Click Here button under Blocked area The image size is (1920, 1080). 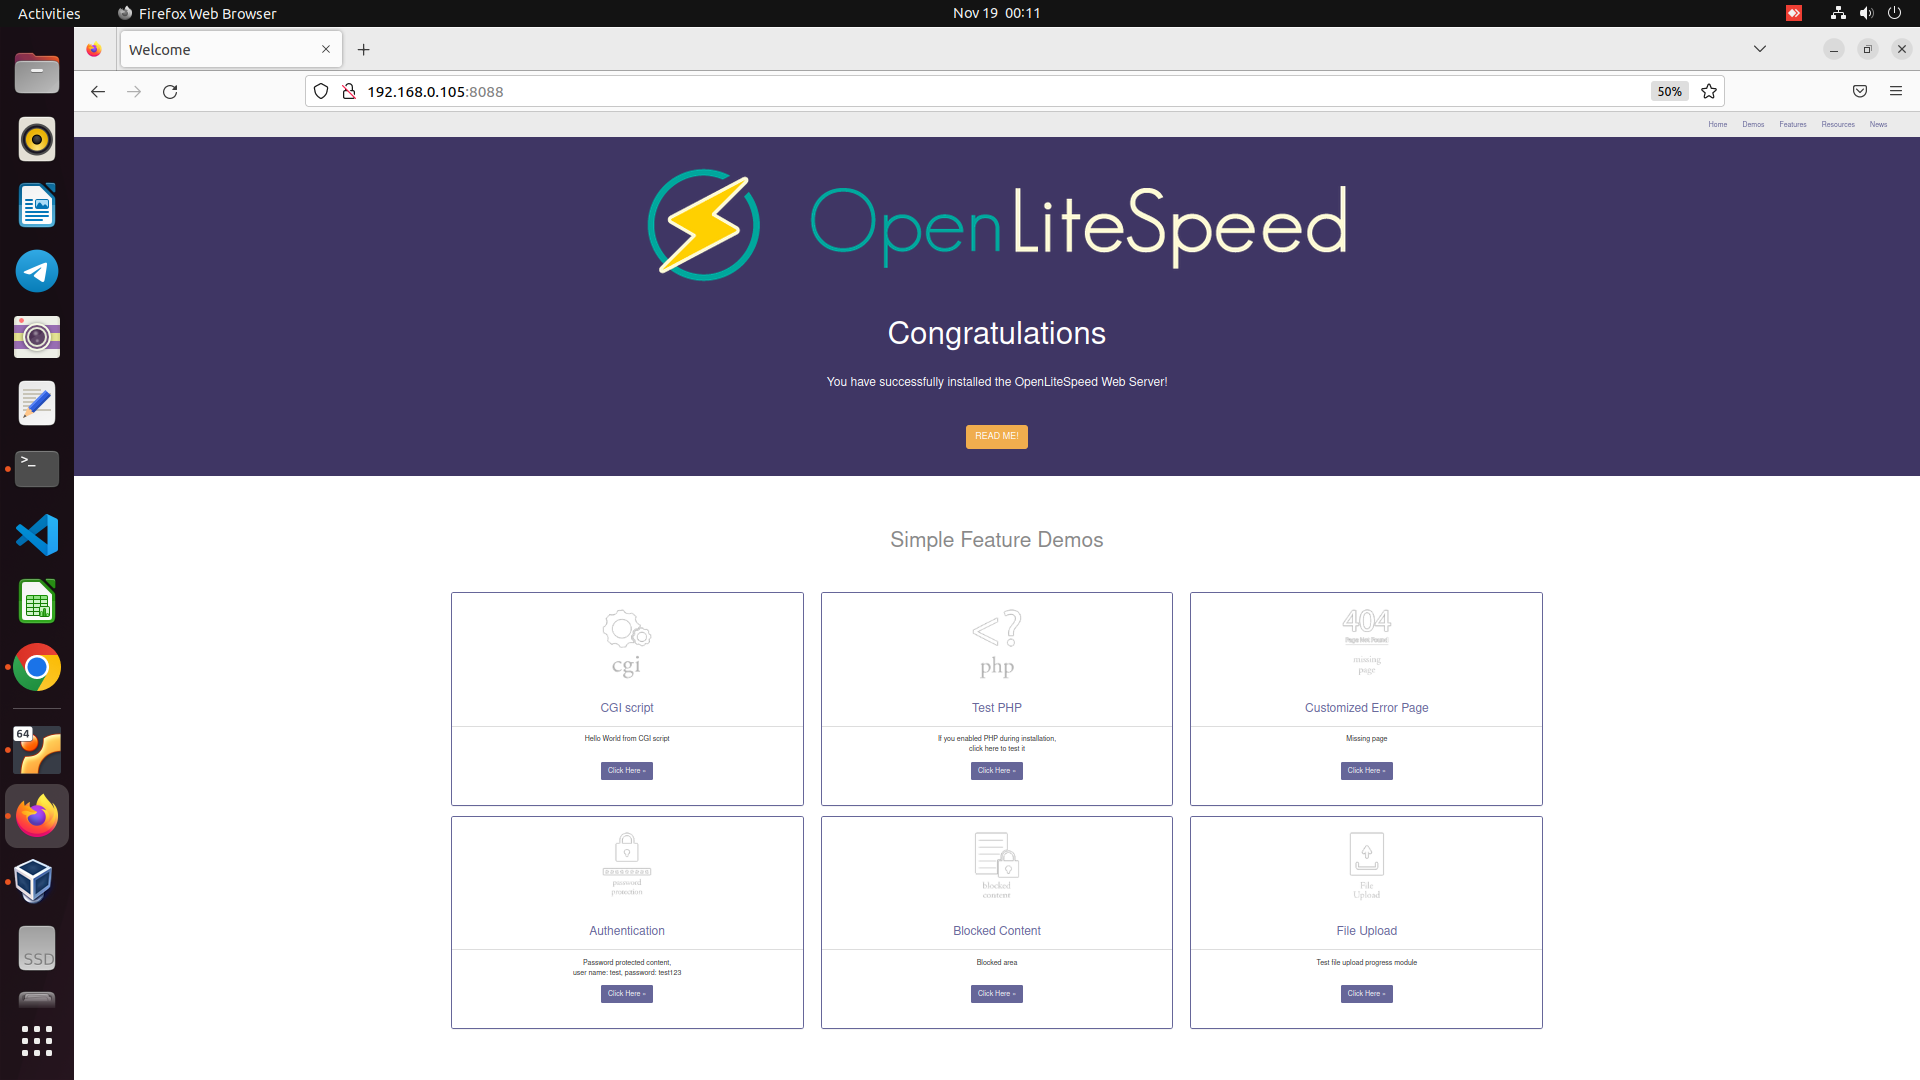coord(997,994)
